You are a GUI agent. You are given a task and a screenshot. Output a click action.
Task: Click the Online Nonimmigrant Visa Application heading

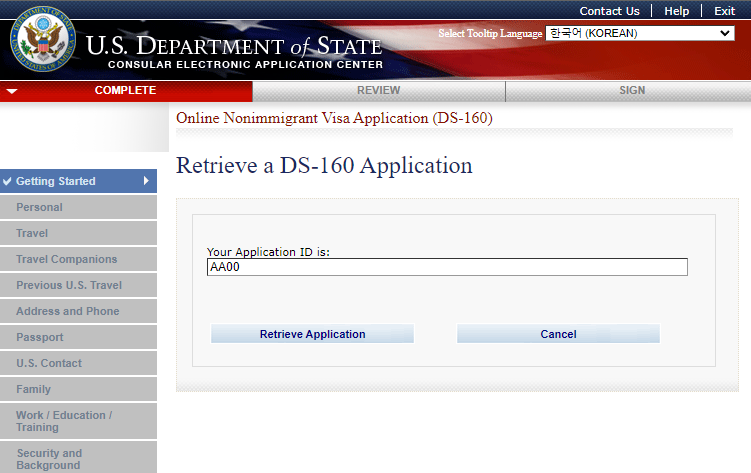point(334,118)
